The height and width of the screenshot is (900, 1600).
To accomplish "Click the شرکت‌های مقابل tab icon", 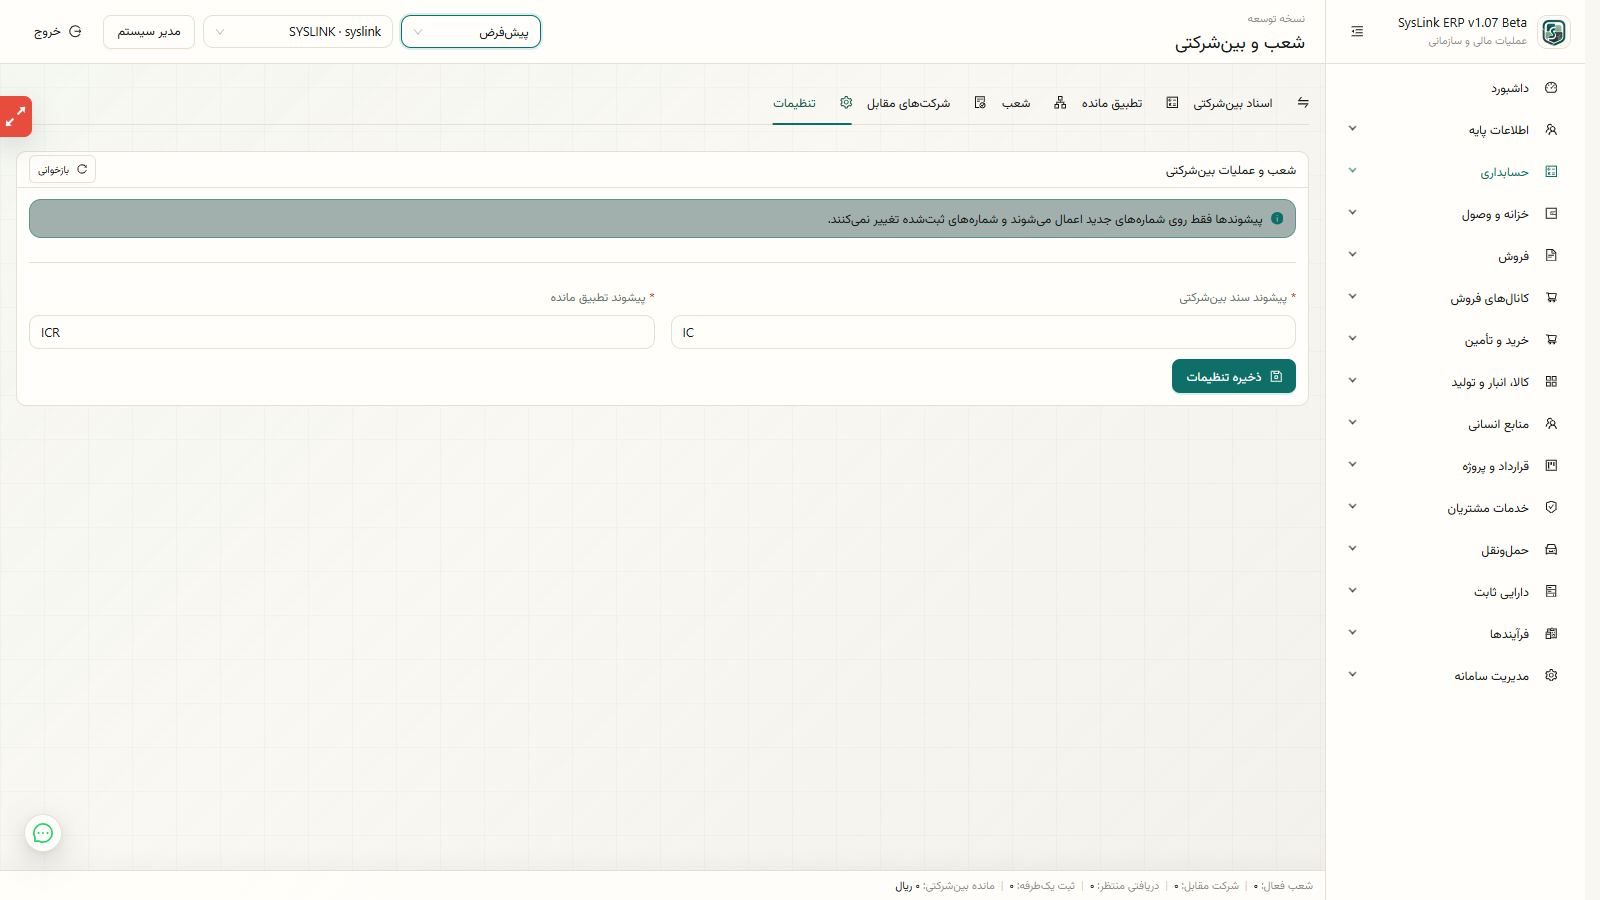I will (980, 103).
